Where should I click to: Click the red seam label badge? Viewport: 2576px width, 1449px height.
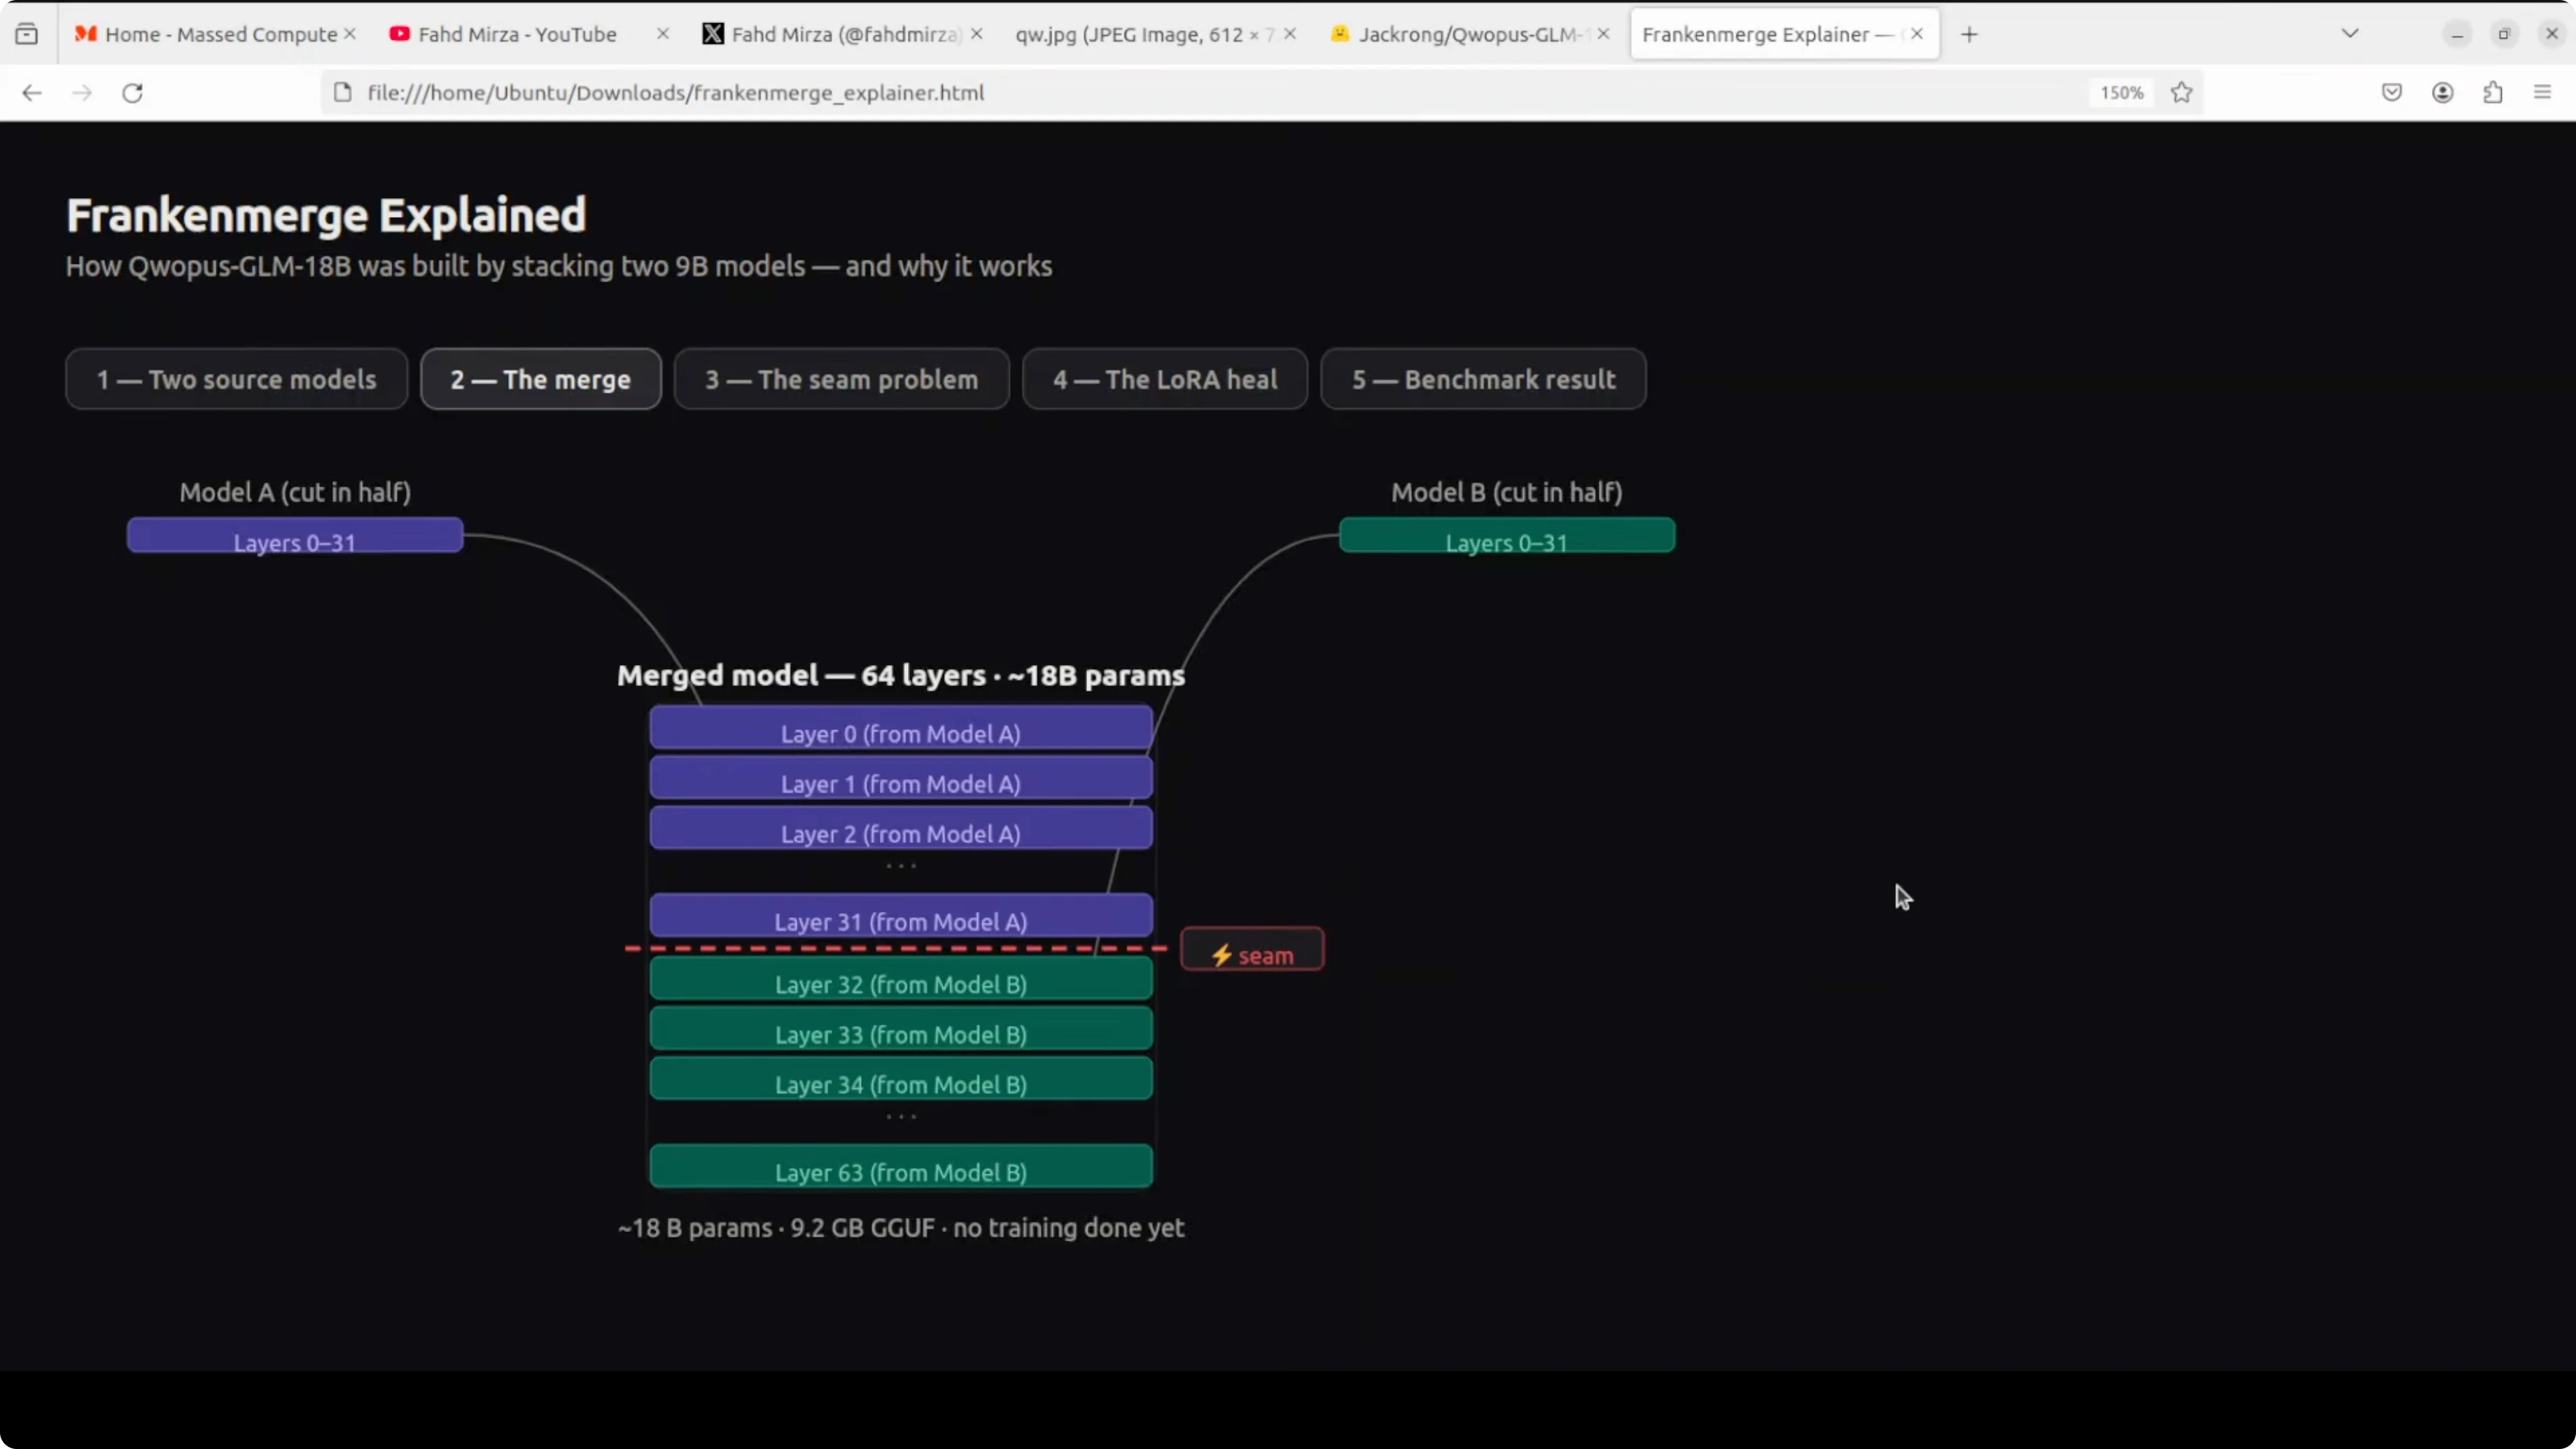[1252, 949]
